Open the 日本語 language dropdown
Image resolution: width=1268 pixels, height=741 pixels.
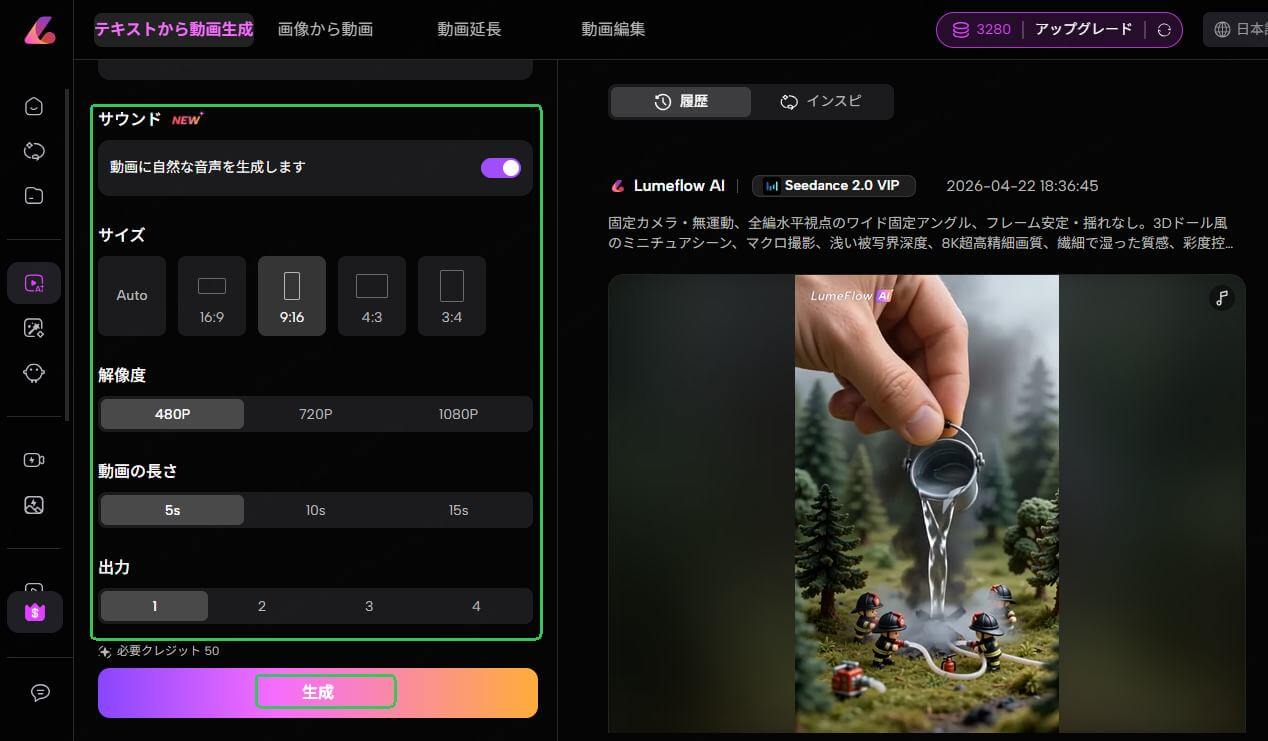pyautogui.click(x=1237, y=30)
